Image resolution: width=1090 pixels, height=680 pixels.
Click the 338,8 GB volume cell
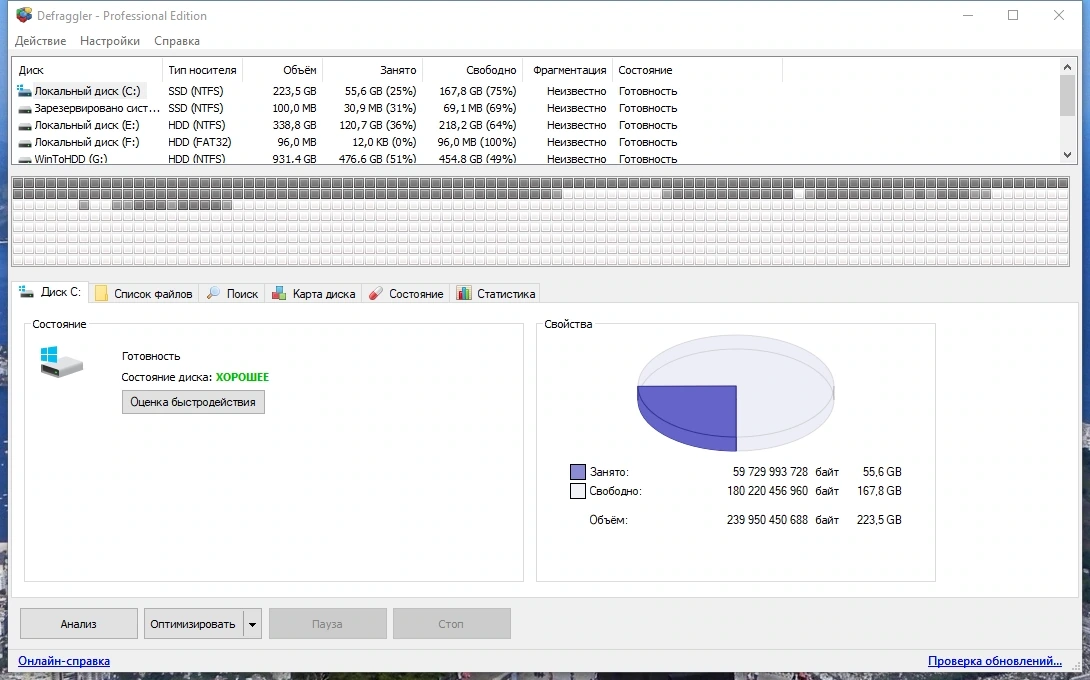coord(295,126)
